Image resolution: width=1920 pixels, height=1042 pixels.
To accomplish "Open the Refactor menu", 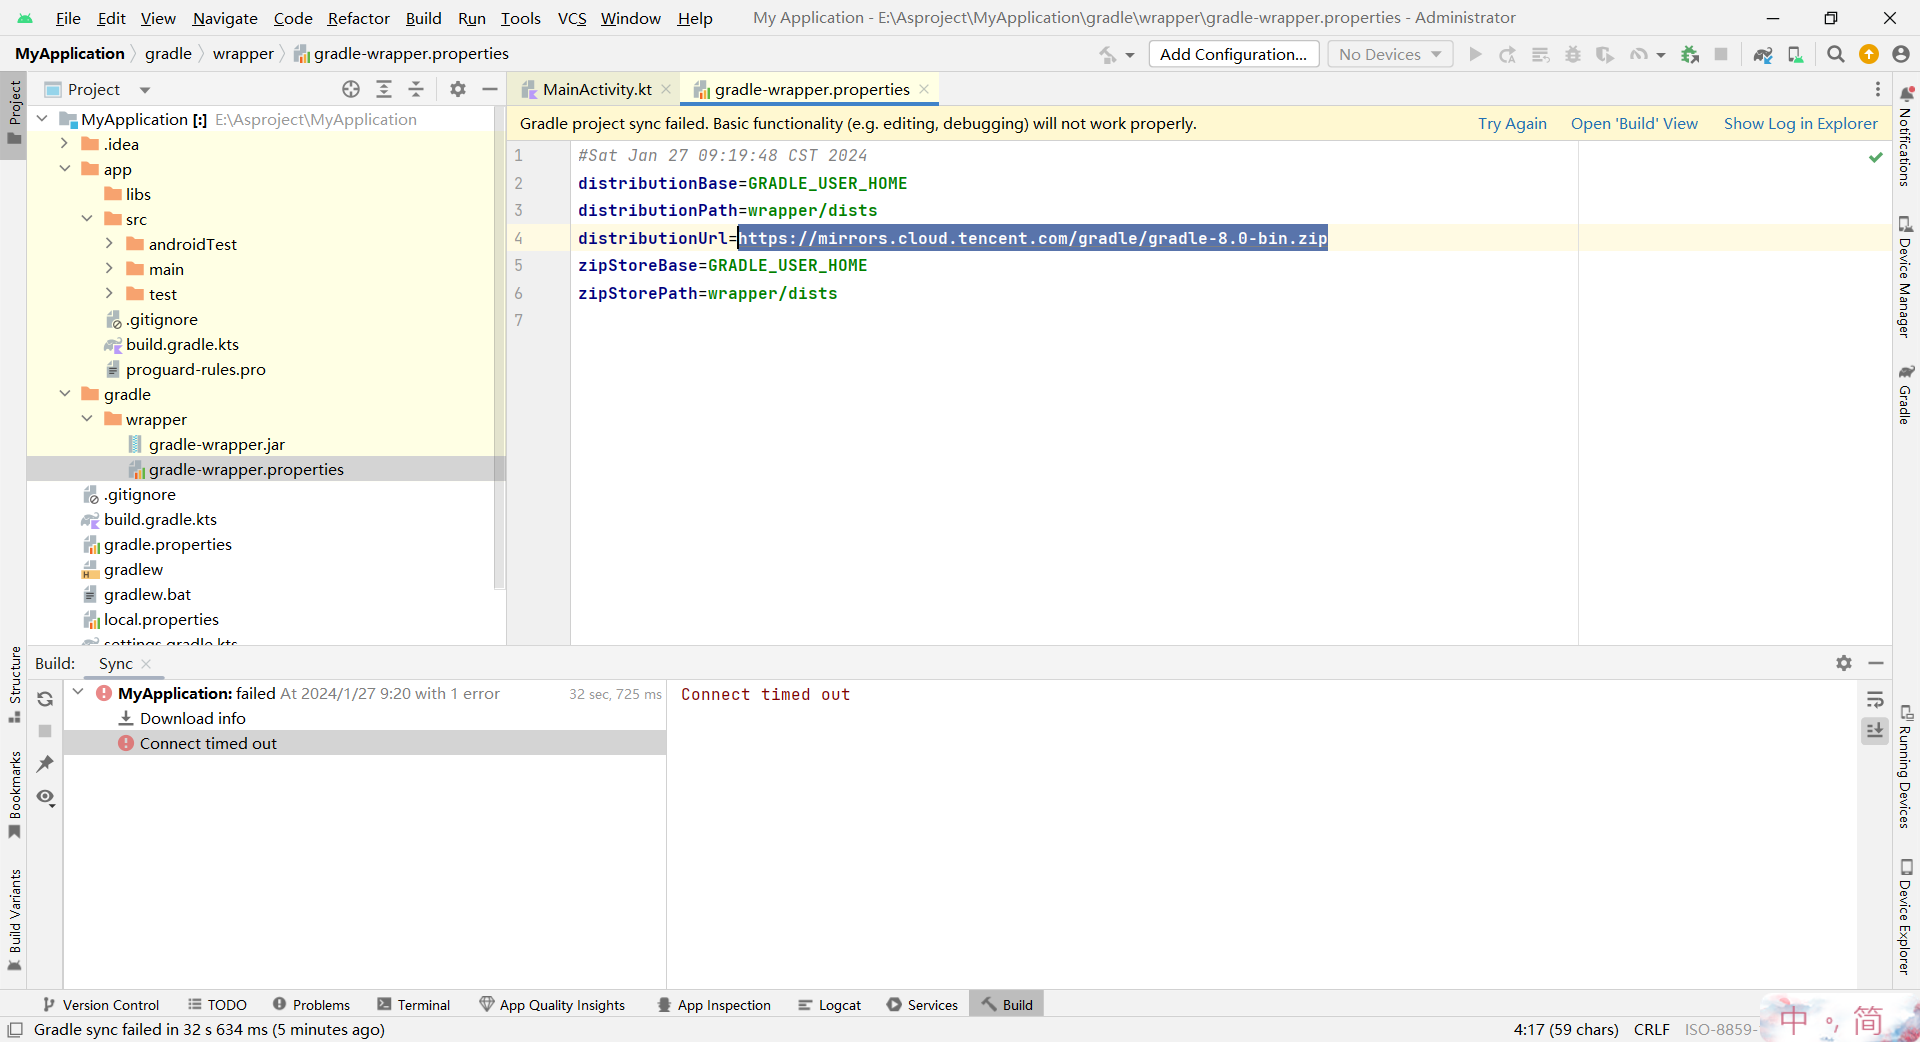I will [x=358, y=18].
